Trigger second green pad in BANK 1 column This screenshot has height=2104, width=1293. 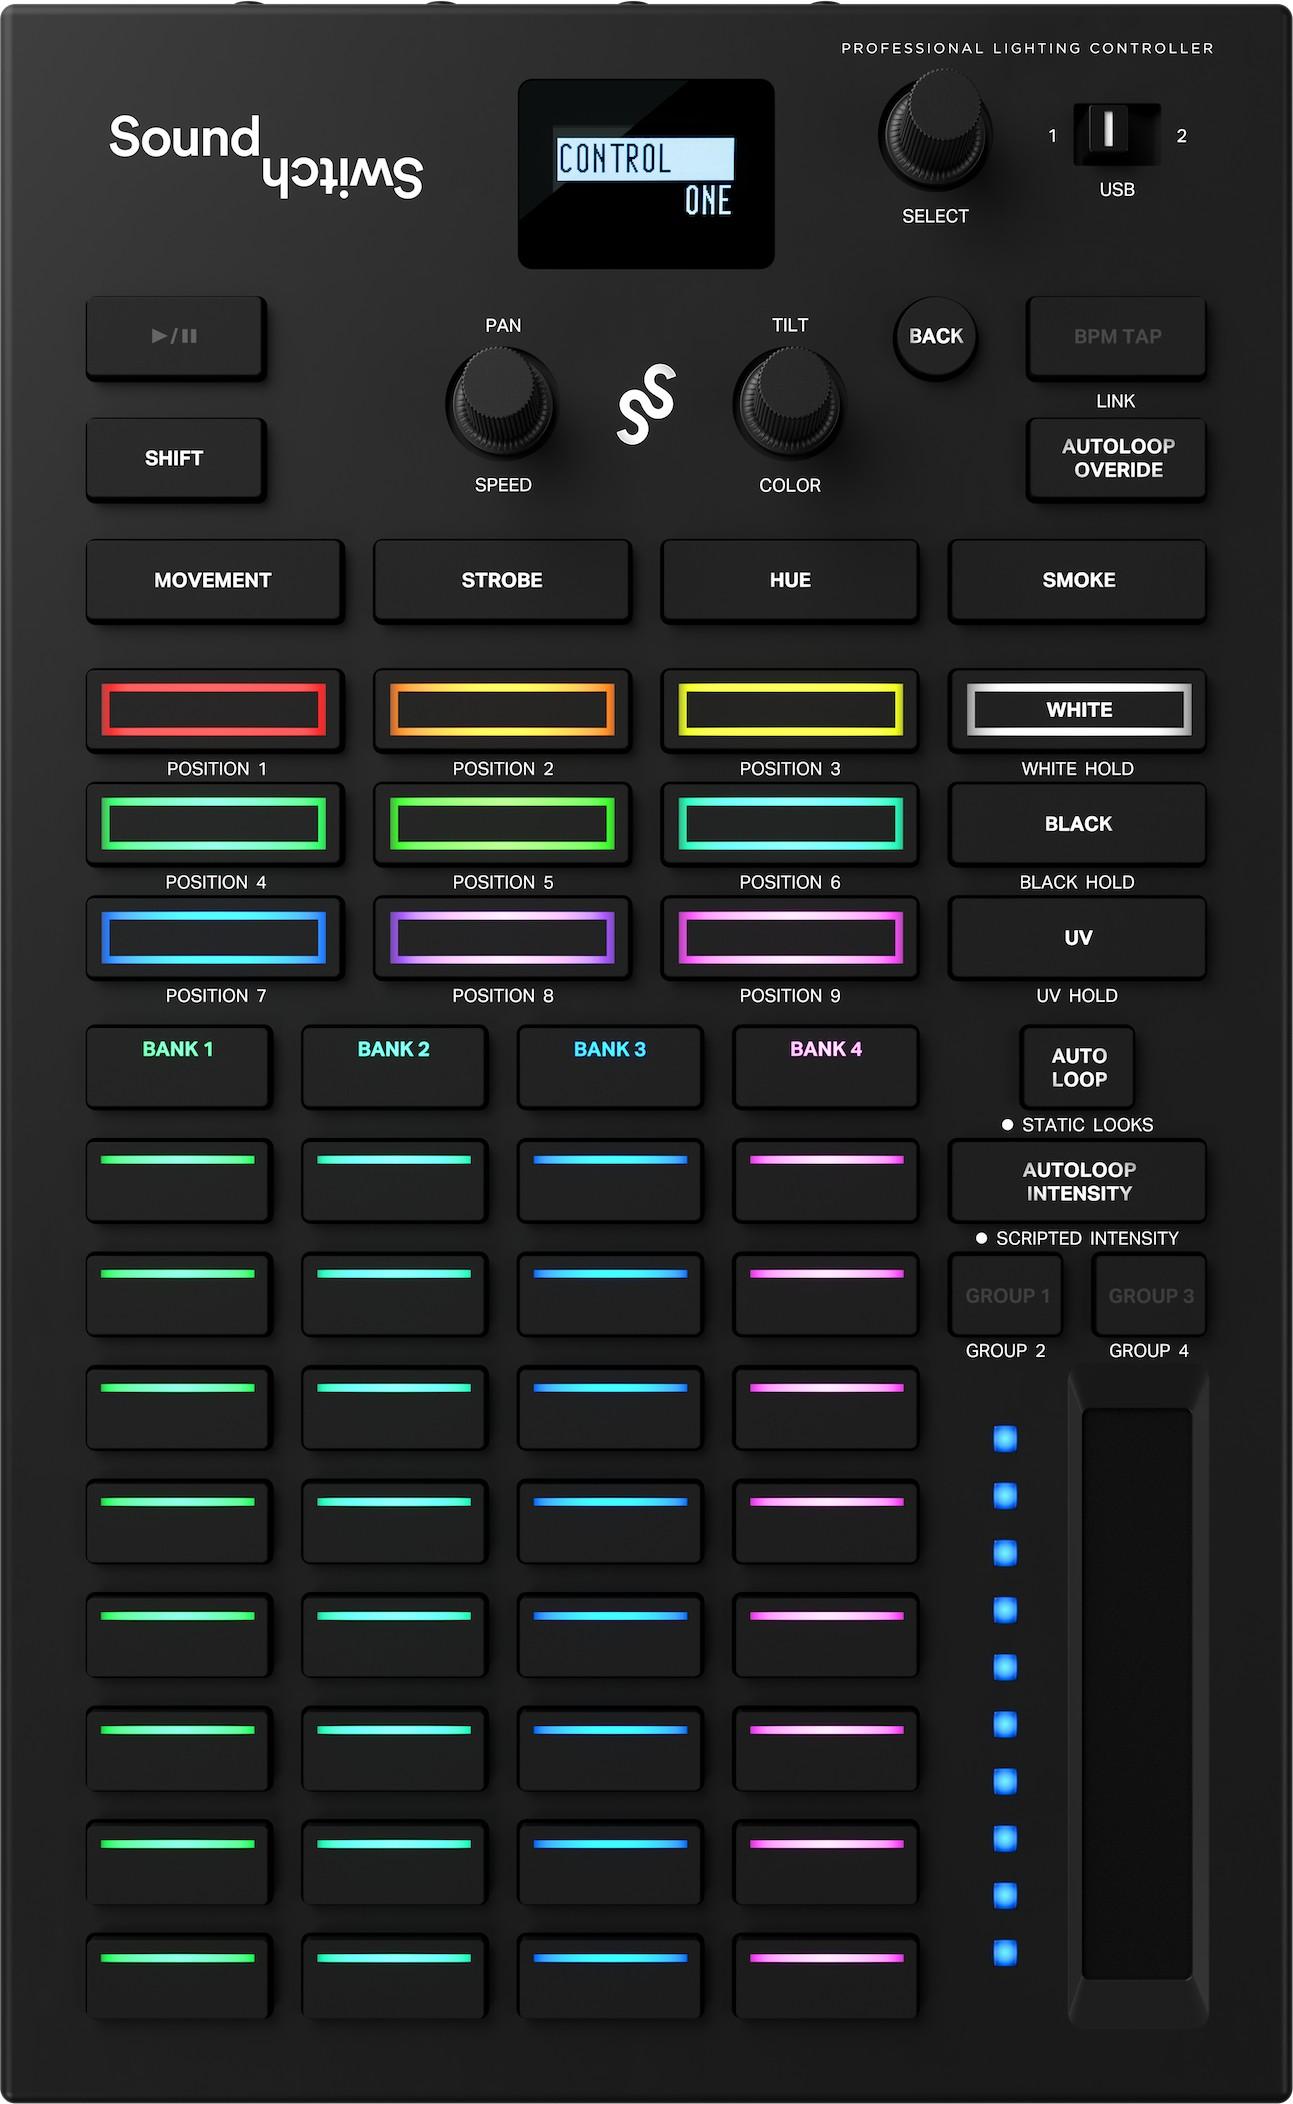click(x=178, y=1295)
